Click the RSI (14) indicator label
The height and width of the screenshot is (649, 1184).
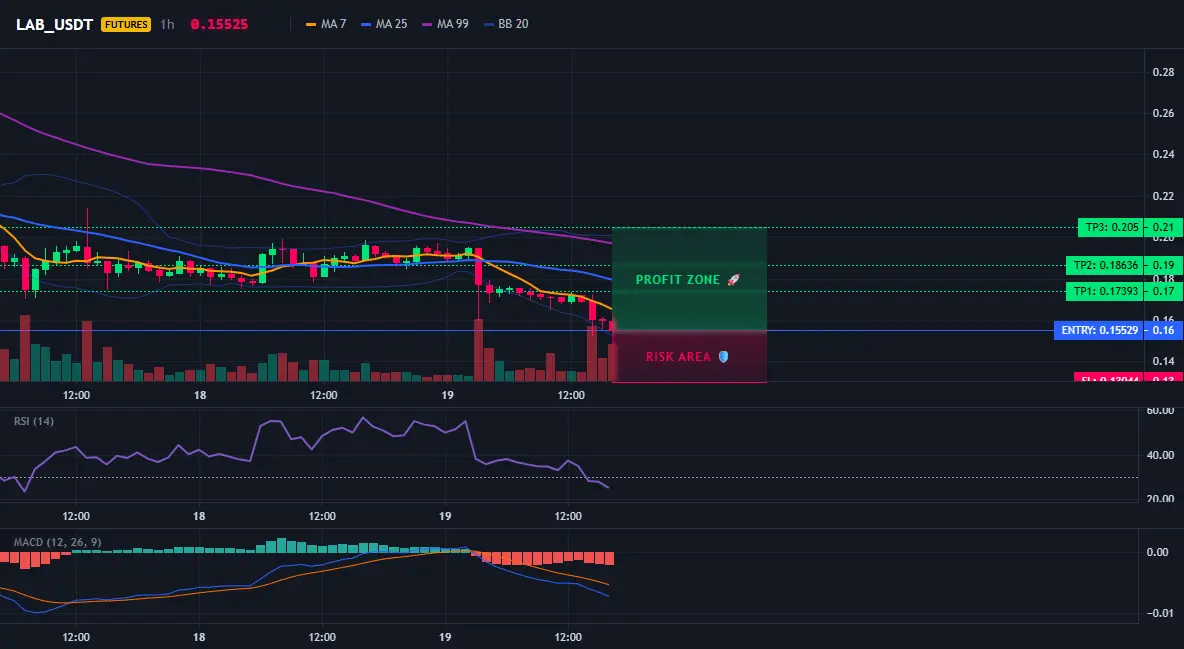(34, 421)
